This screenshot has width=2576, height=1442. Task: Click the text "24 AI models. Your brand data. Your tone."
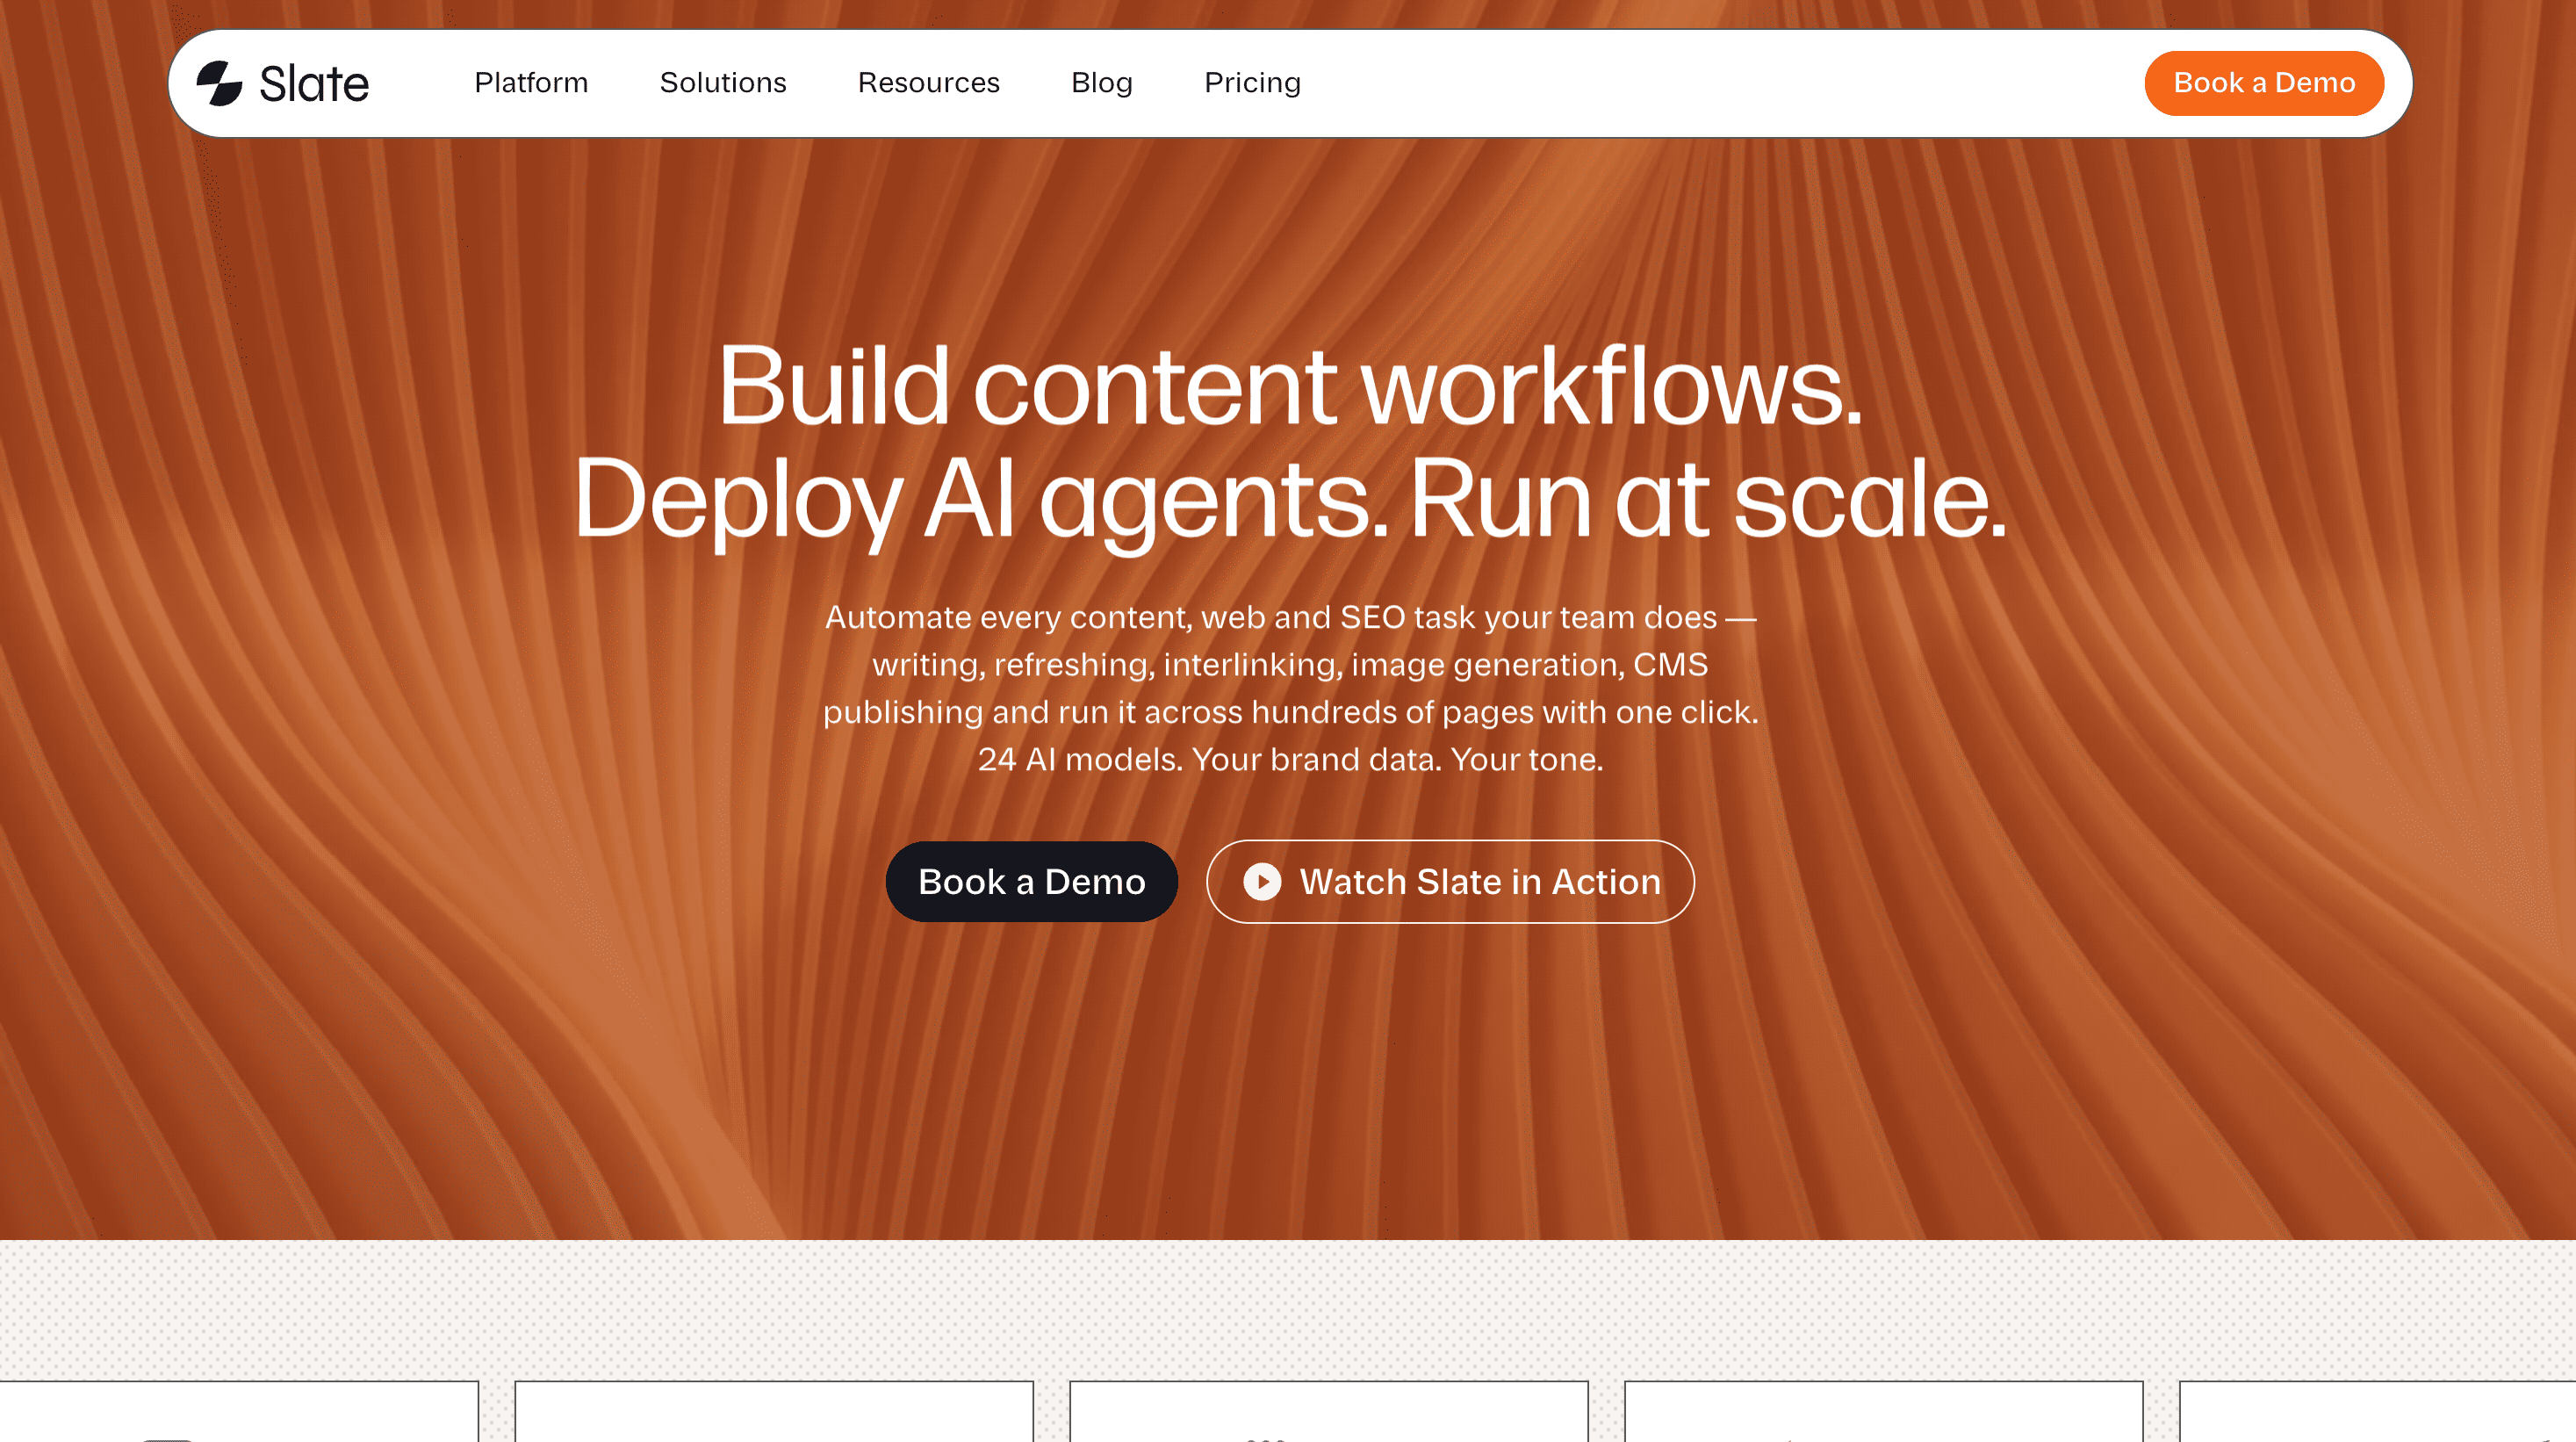[x=1290, y=760]
